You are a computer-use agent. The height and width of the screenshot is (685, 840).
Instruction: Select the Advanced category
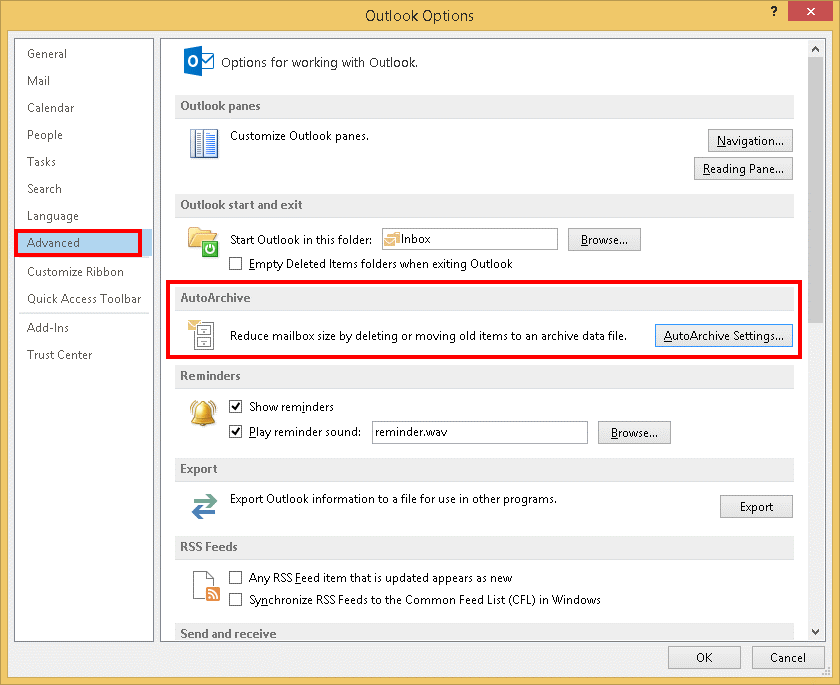pos(83,243)
